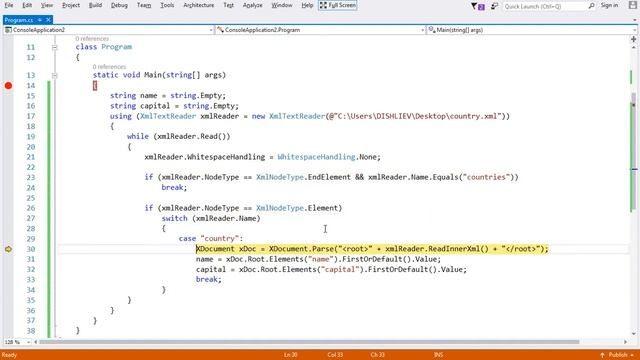Click the switch keyword on line 27
Image resolution: width=640 pixels, height=360 pixels.
click(174, 218)
